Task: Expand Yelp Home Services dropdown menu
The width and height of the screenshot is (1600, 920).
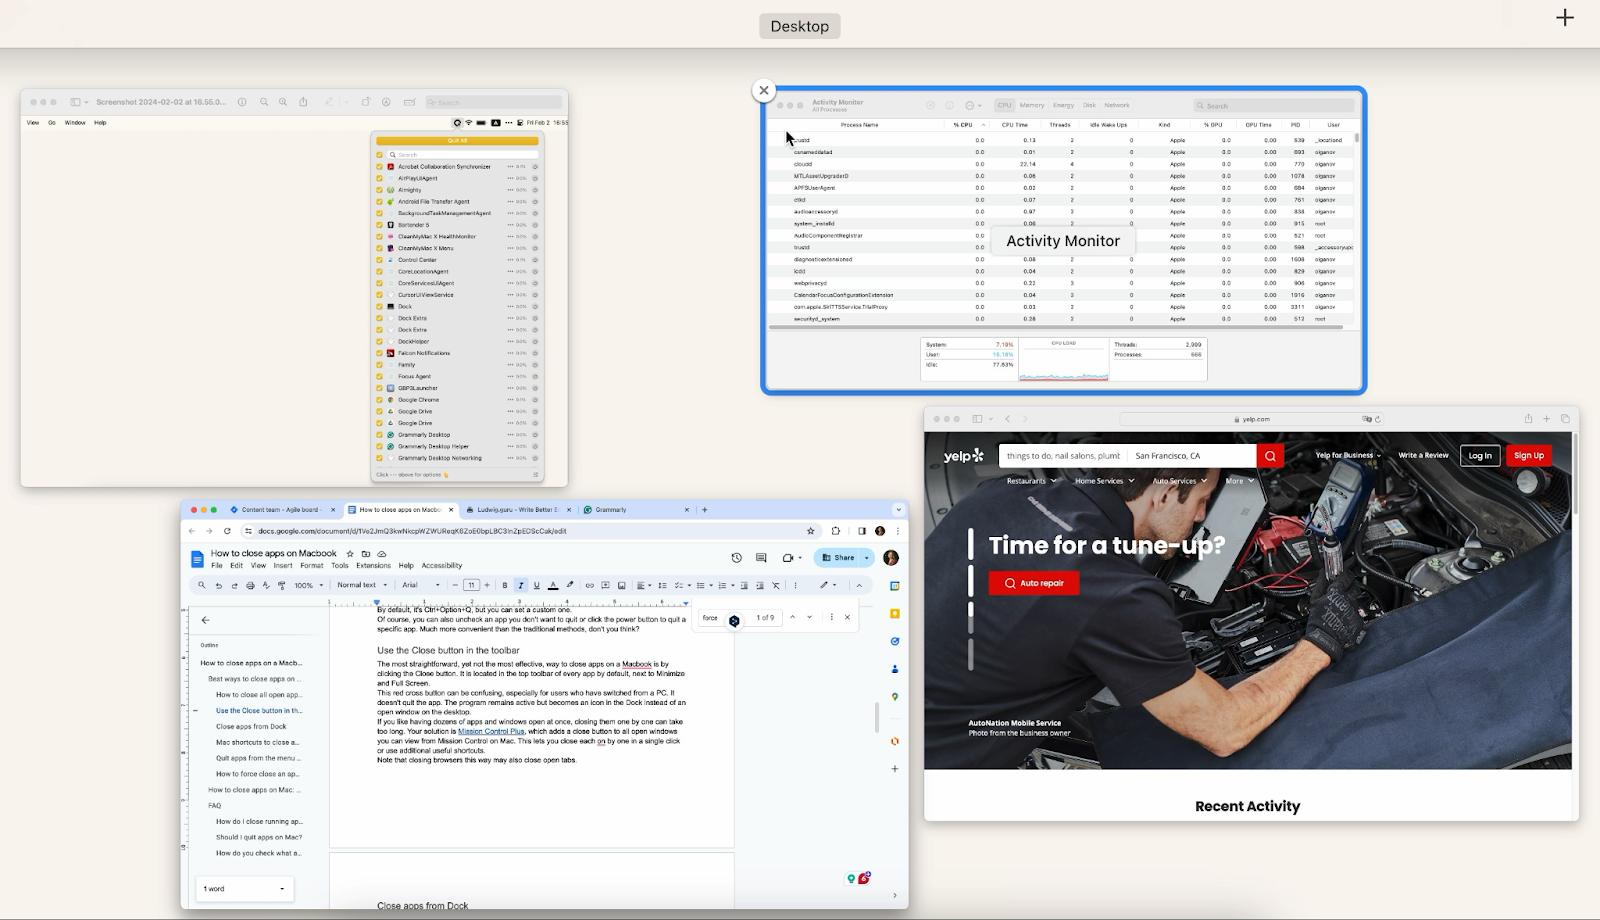Action: point(1104,481)
